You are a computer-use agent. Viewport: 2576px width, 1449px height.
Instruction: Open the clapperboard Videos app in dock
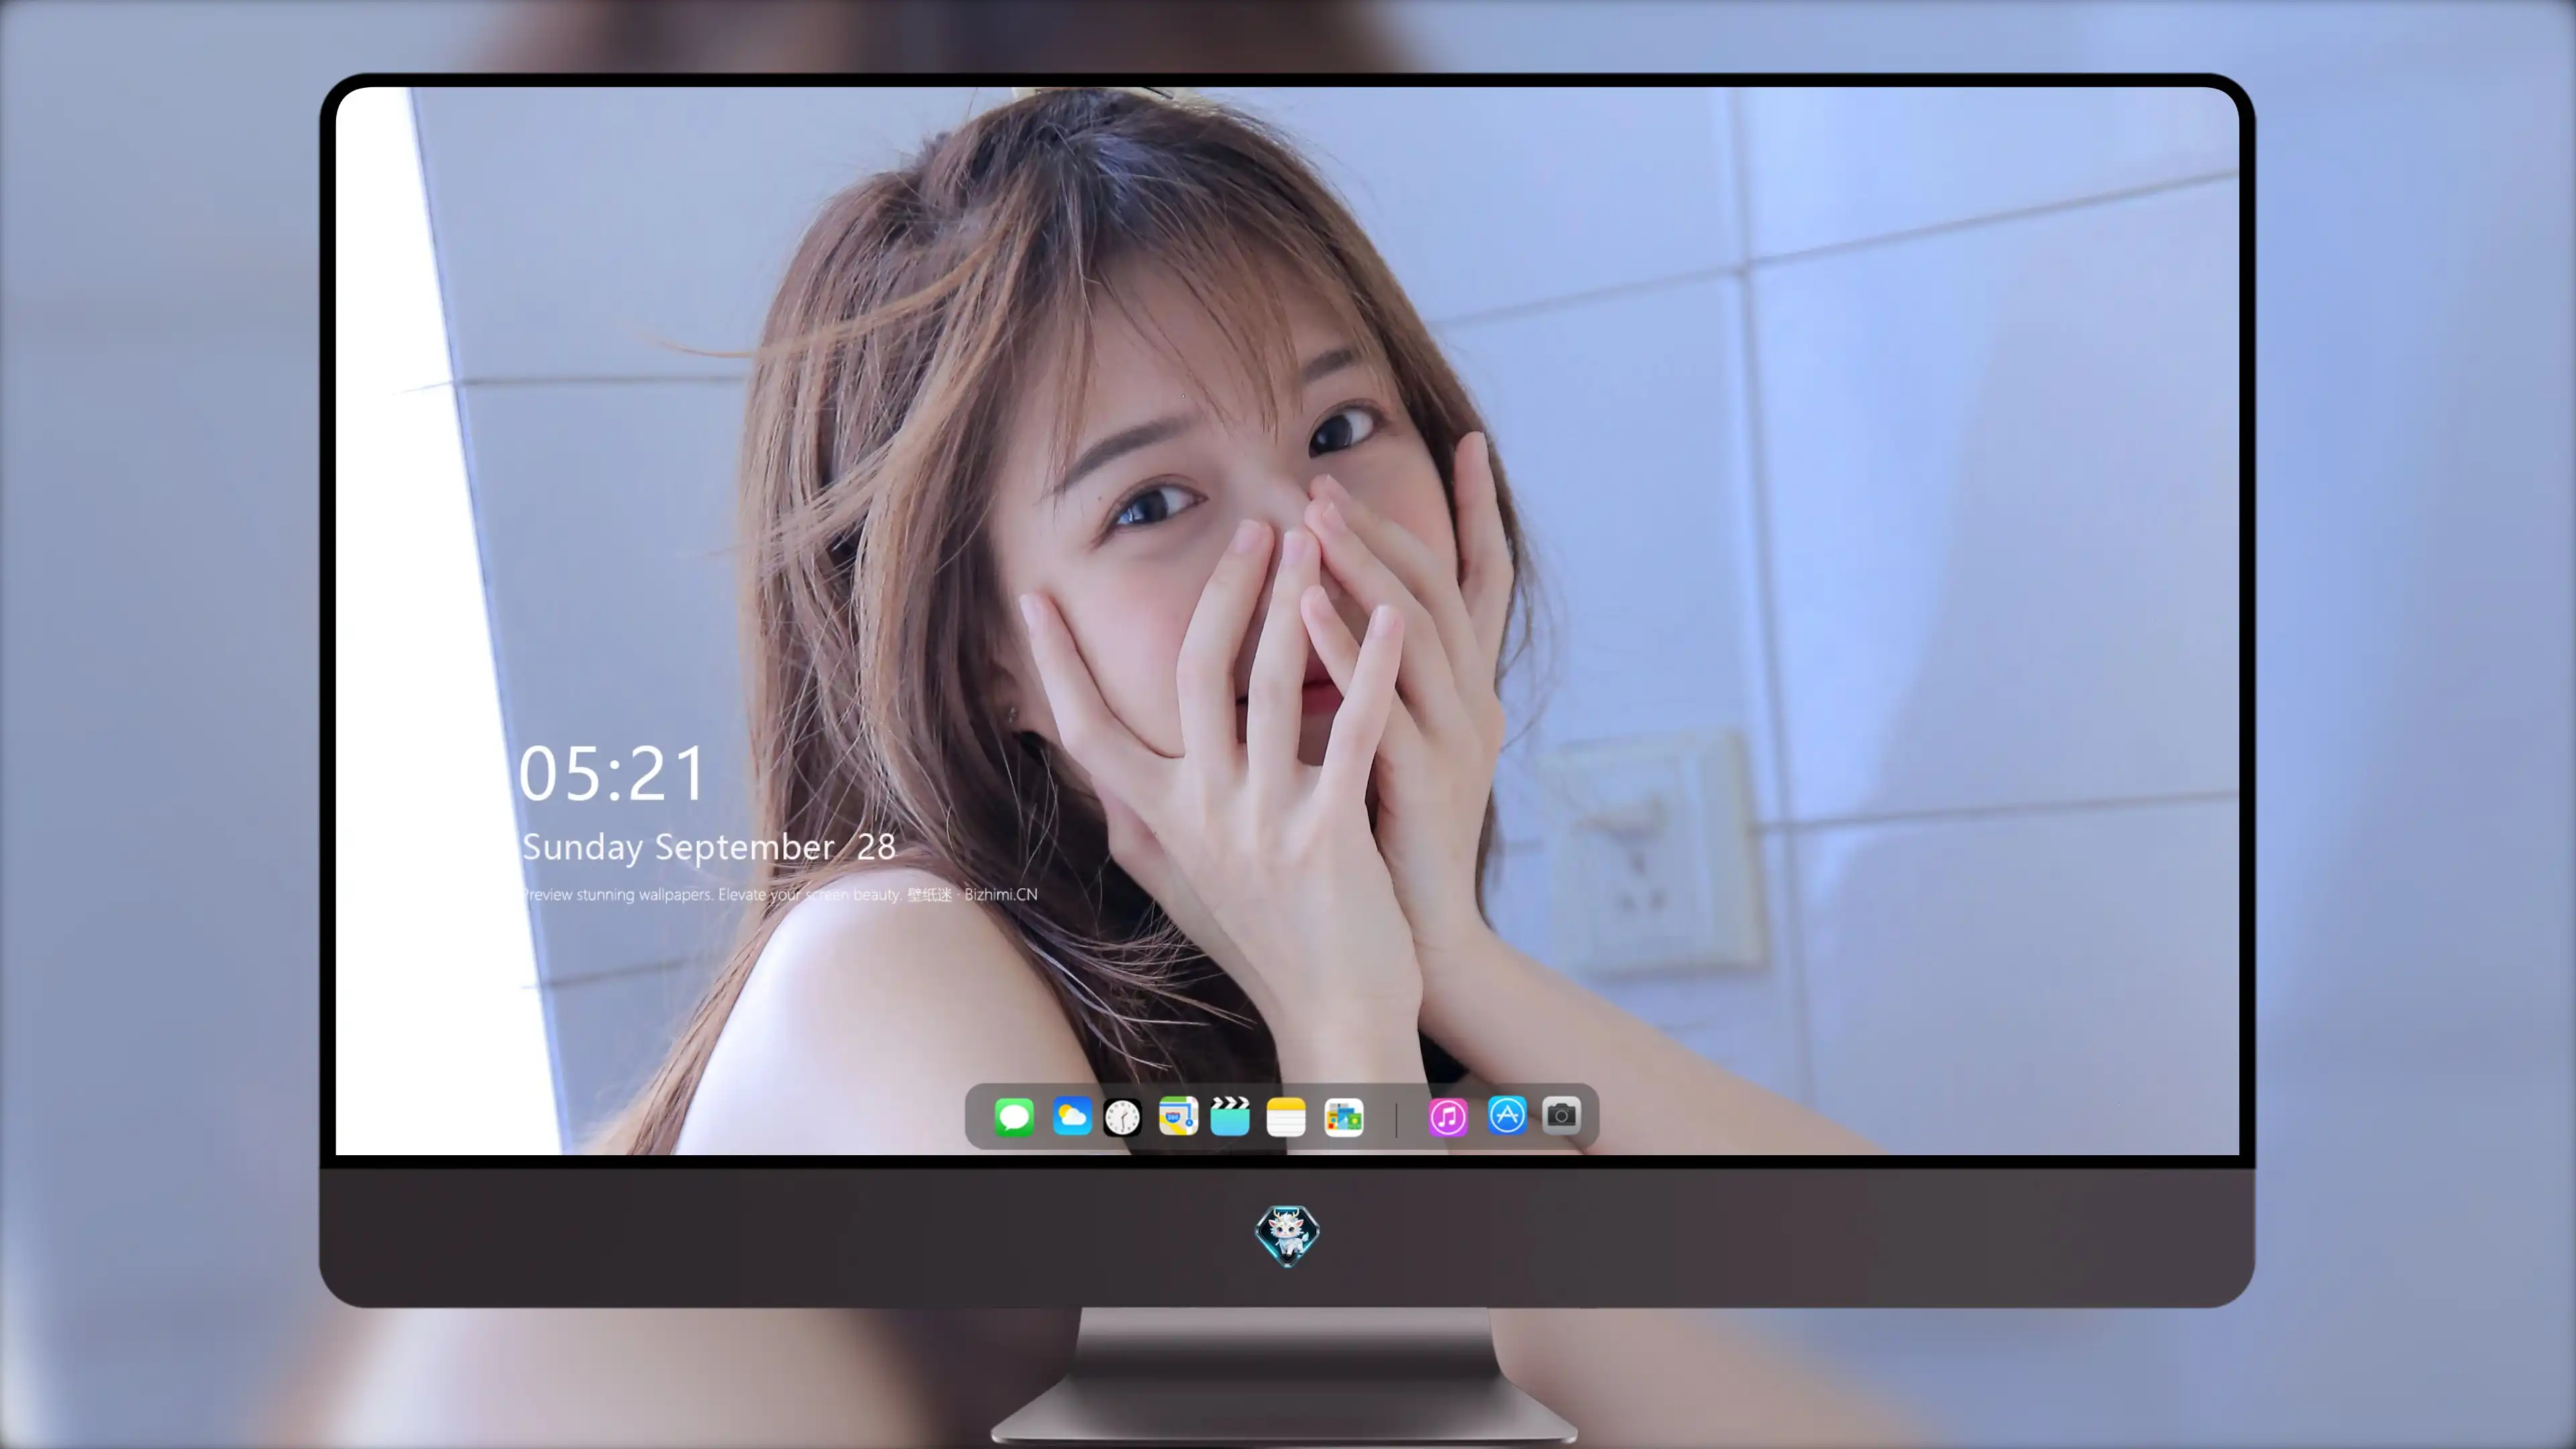pyautogui.click(x=1230, y=1116)
